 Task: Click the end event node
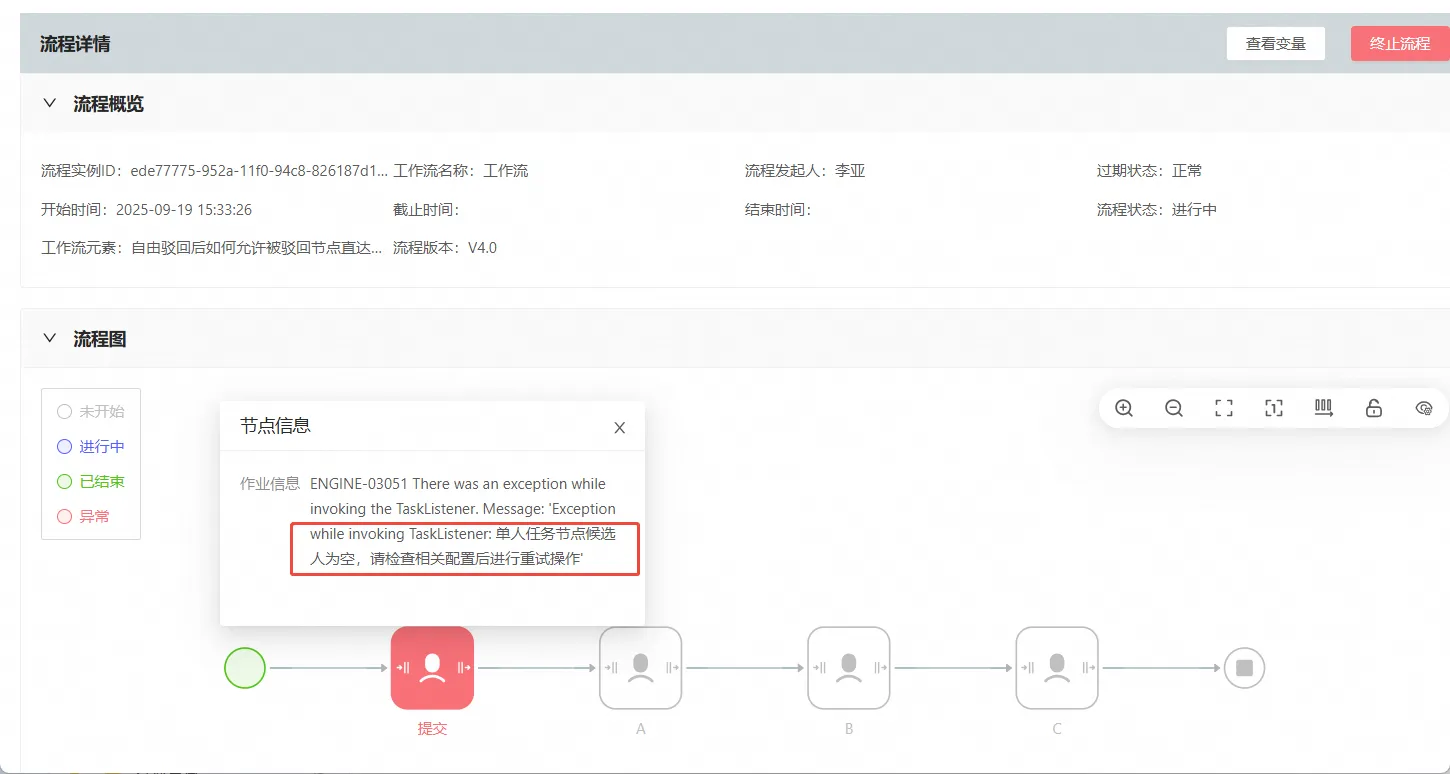(x=1244, y=667)
